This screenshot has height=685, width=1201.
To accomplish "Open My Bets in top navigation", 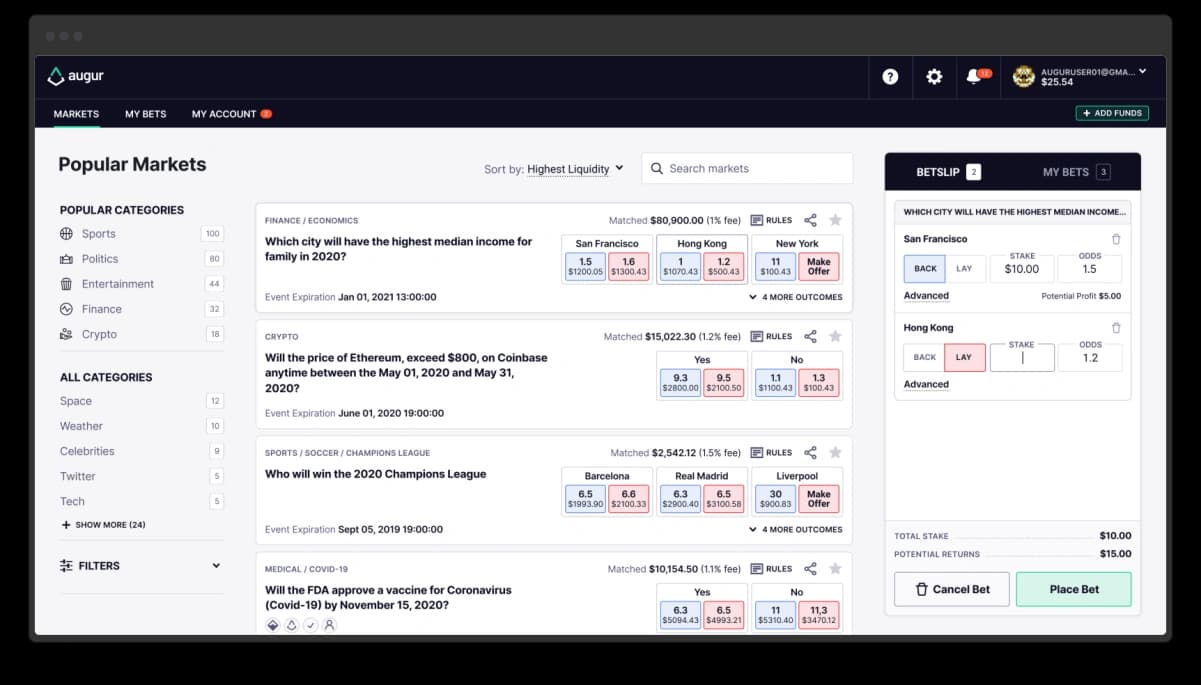I will coord(146,114).
